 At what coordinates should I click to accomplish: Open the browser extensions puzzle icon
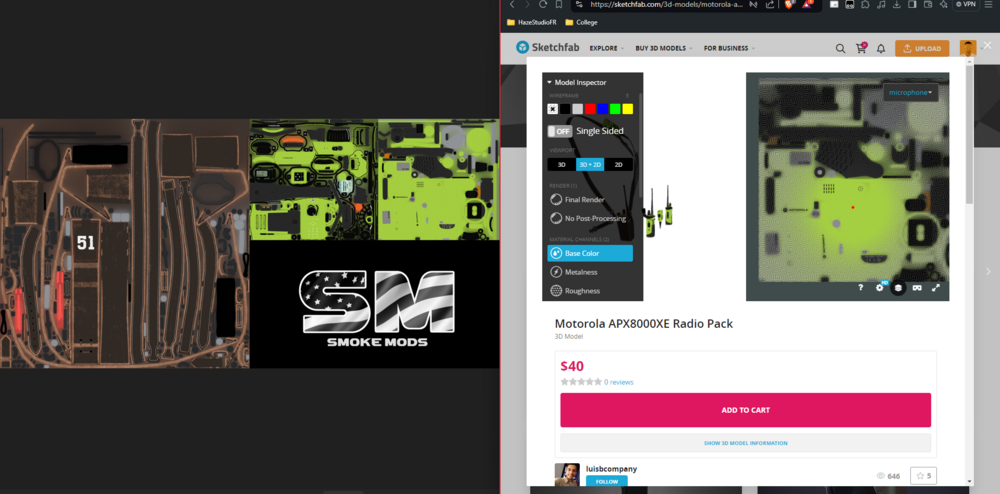tap(865, 4)
